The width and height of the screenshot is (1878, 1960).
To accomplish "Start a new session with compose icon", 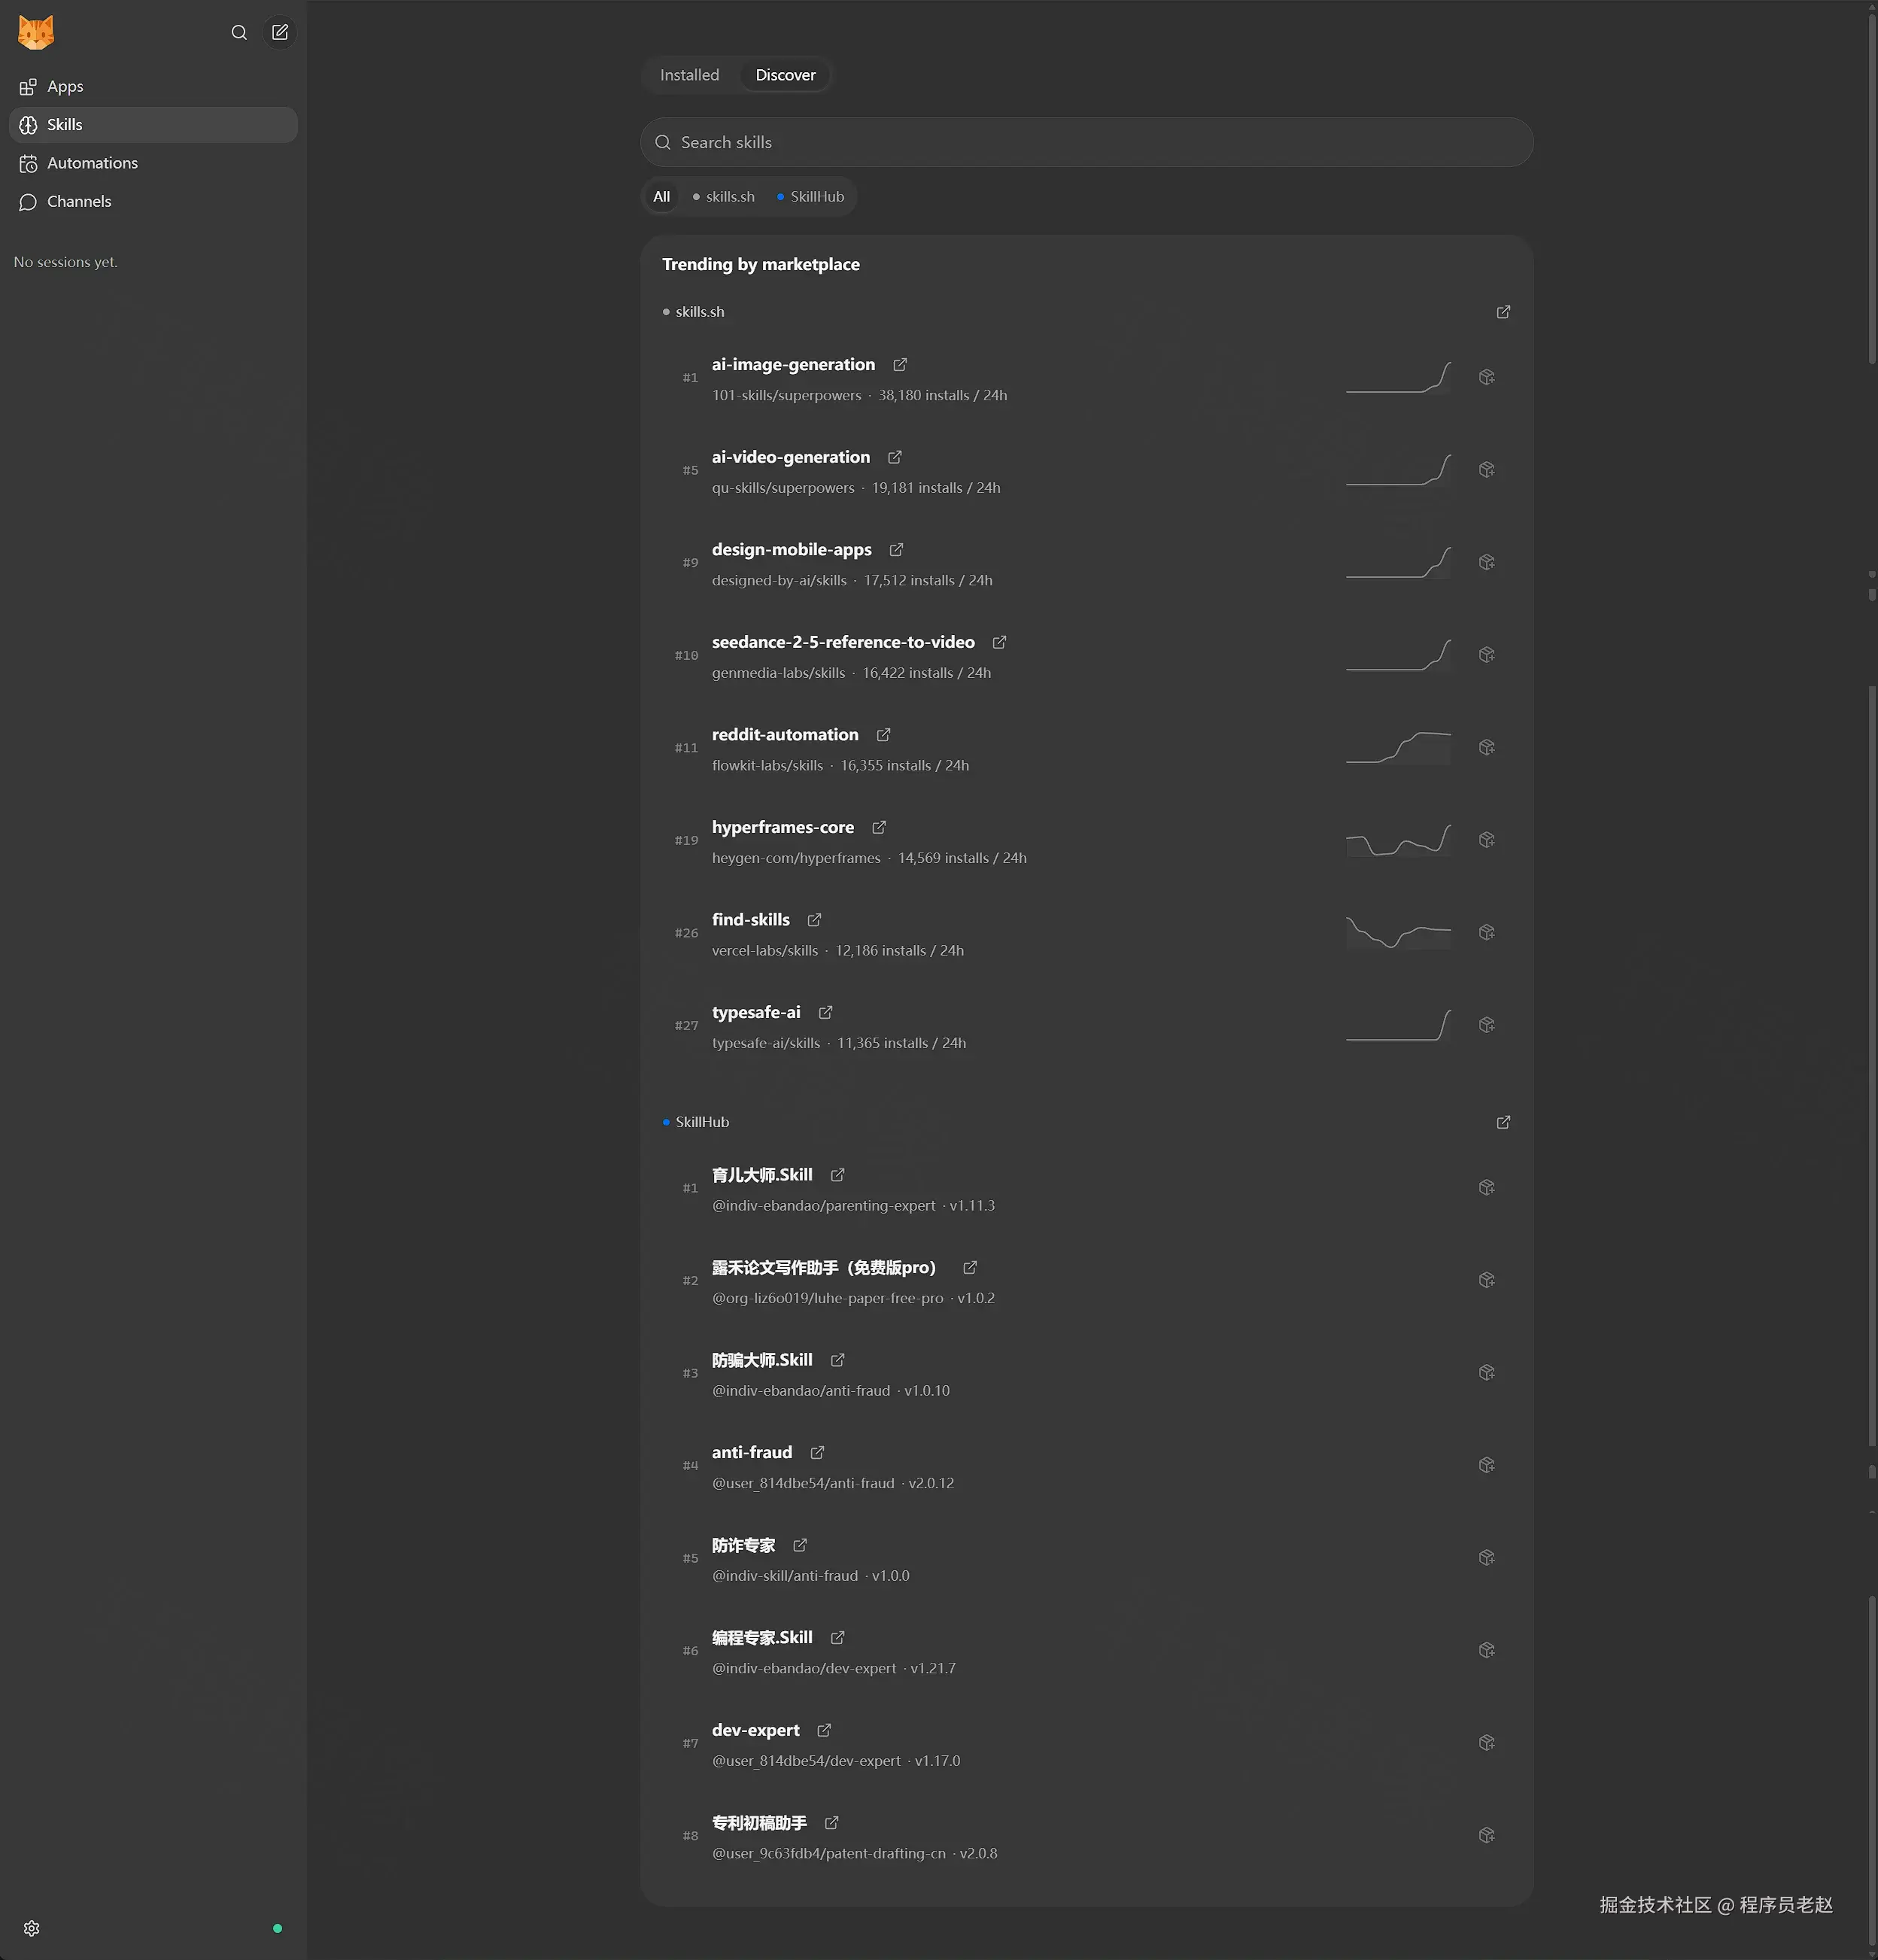I will click(280, 32).
